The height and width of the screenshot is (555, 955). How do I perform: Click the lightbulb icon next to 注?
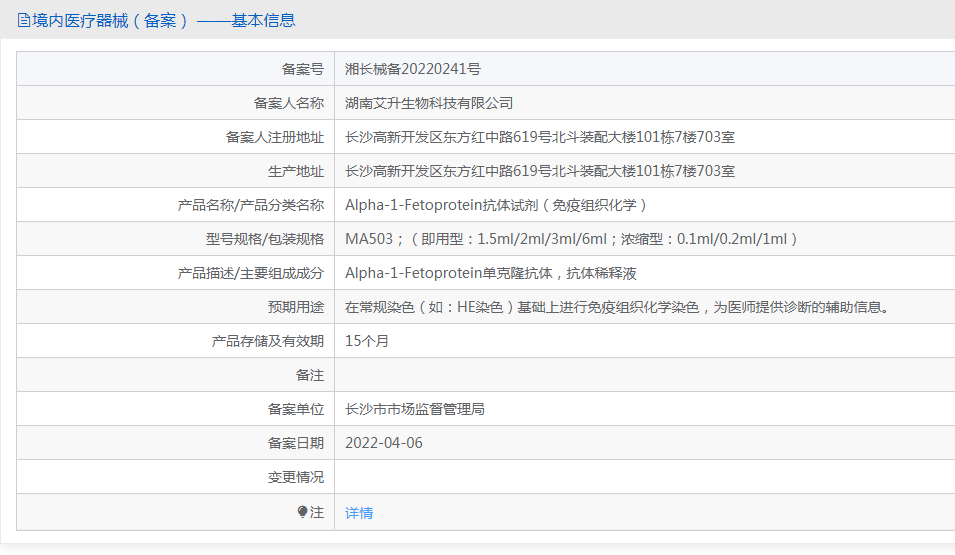coord(302,512)
